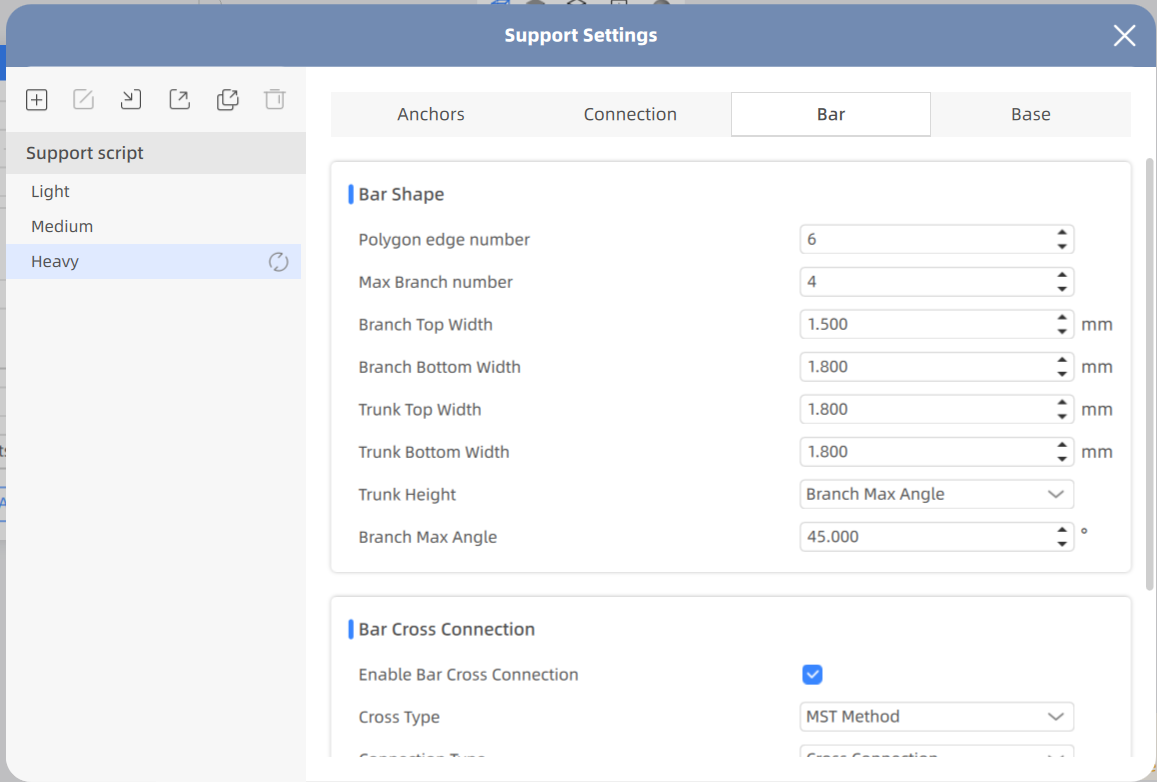Click the Branch Top Width field
The height and width of the screenshot is (782, 1157).
click(925, 325)
